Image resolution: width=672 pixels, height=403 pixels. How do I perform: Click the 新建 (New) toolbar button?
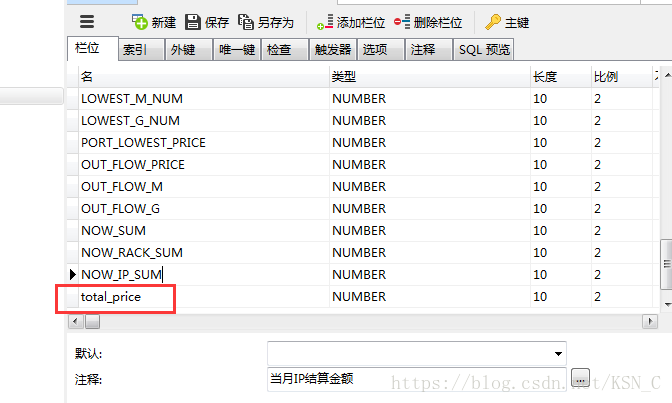154,22
